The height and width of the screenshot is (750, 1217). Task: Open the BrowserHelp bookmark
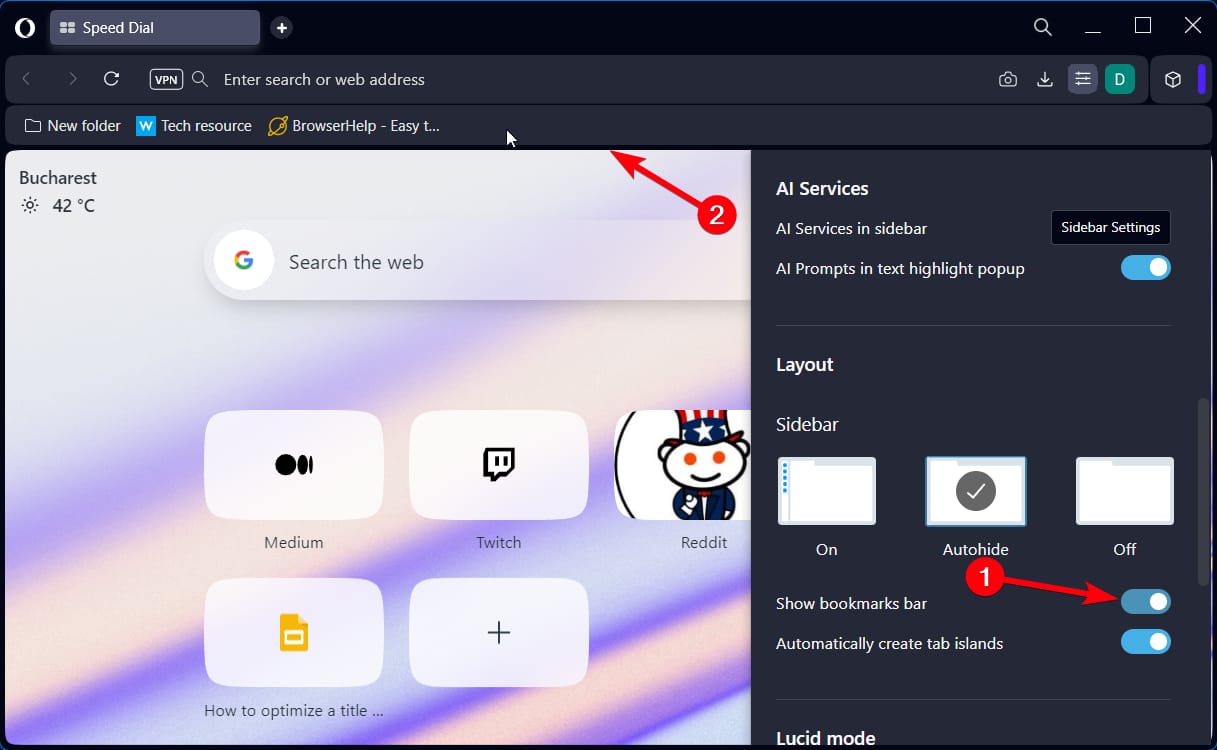354,126
